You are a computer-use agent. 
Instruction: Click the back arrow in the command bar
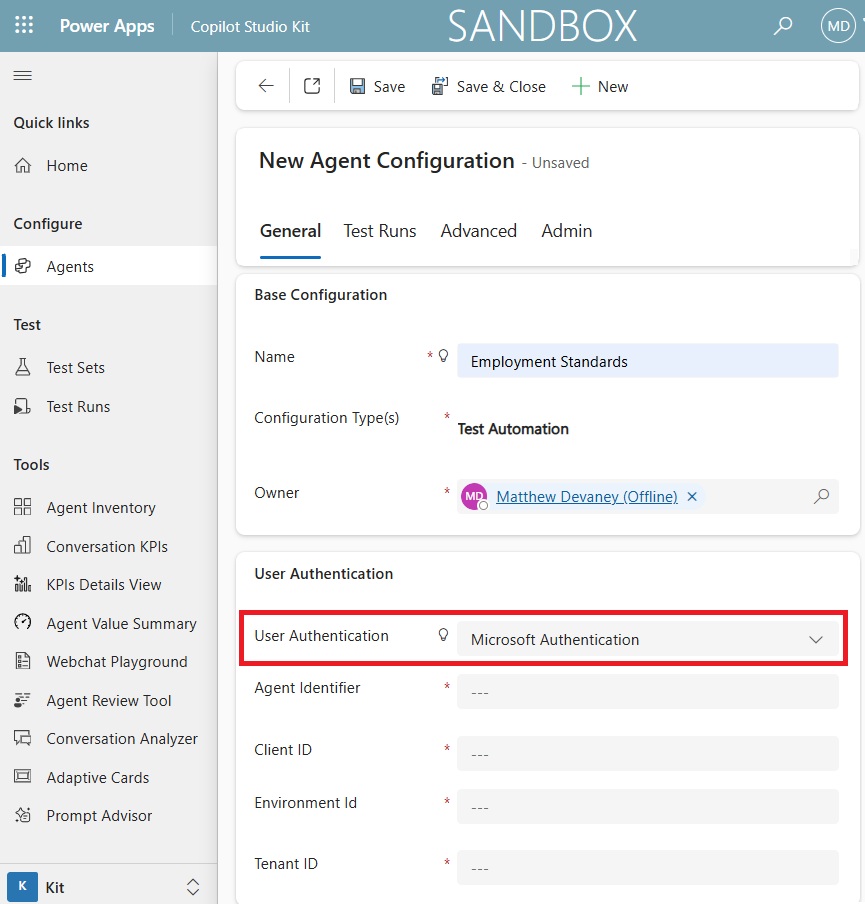point(266,87)
